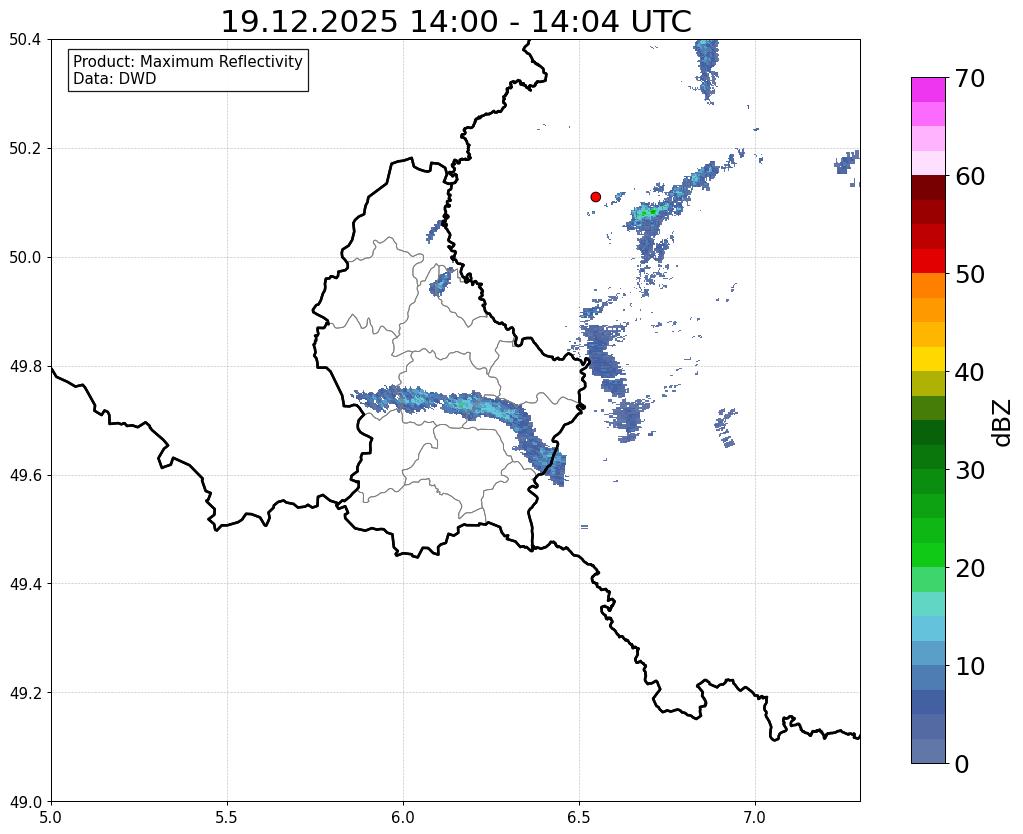This screenshot has height=834, width=1023.
Task: Click latitude axis label '49.8'
Action: click(x=25, y=367)
